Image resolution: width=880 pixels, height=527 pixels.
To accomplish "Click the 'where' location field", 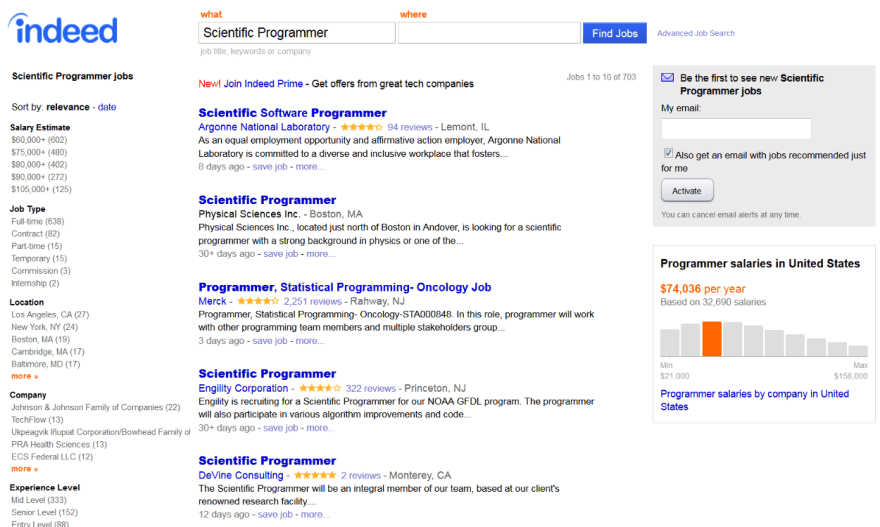I will pos(489,33).
